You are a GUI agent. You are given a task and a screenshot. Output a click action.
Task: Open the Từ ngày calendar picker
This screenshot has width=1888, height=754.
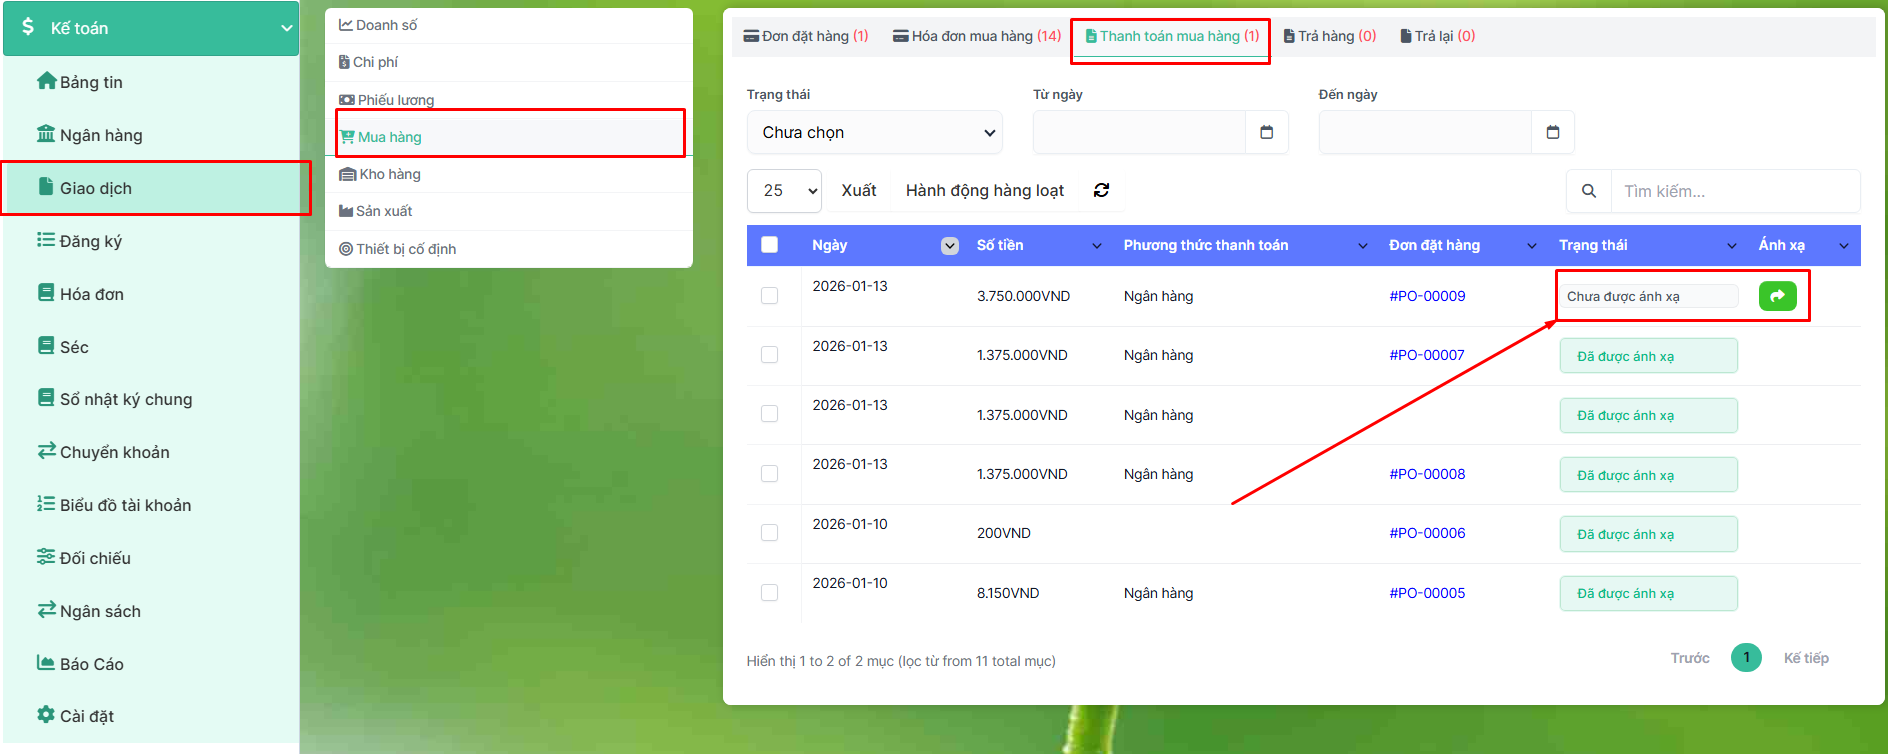tap(1266, 132)
